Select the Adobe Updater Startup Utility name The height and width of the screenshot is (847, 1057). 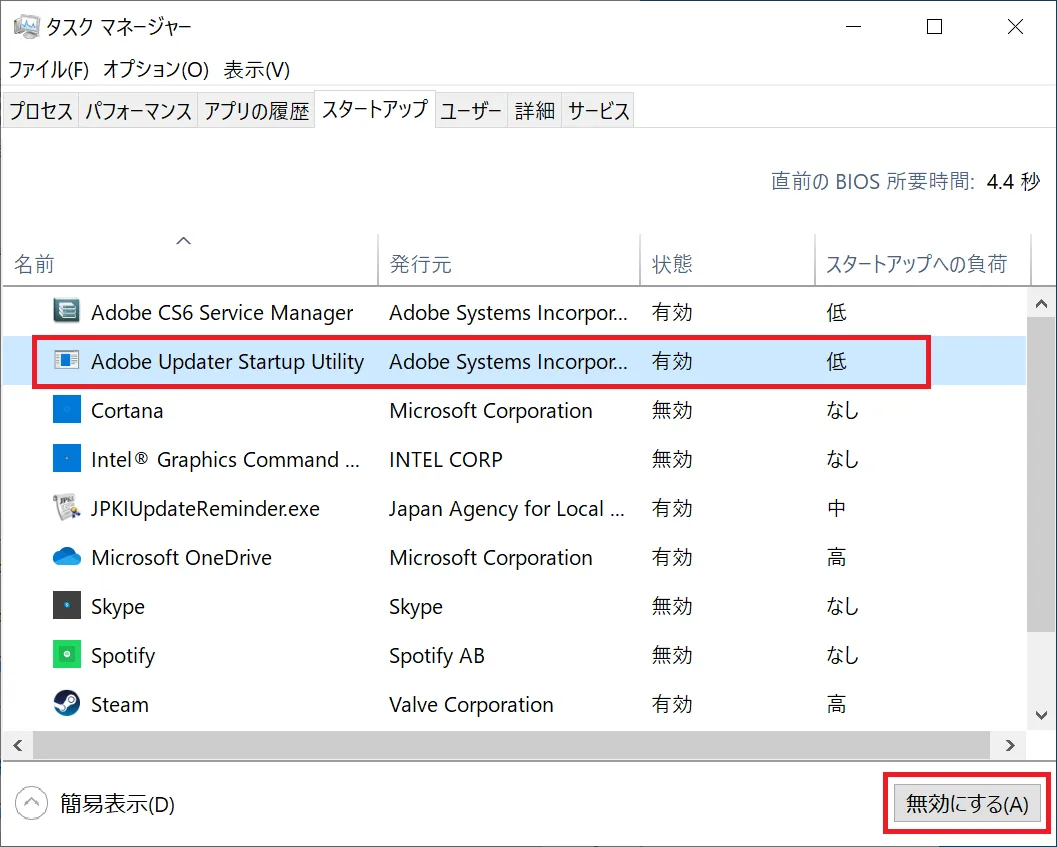point(227,361)
